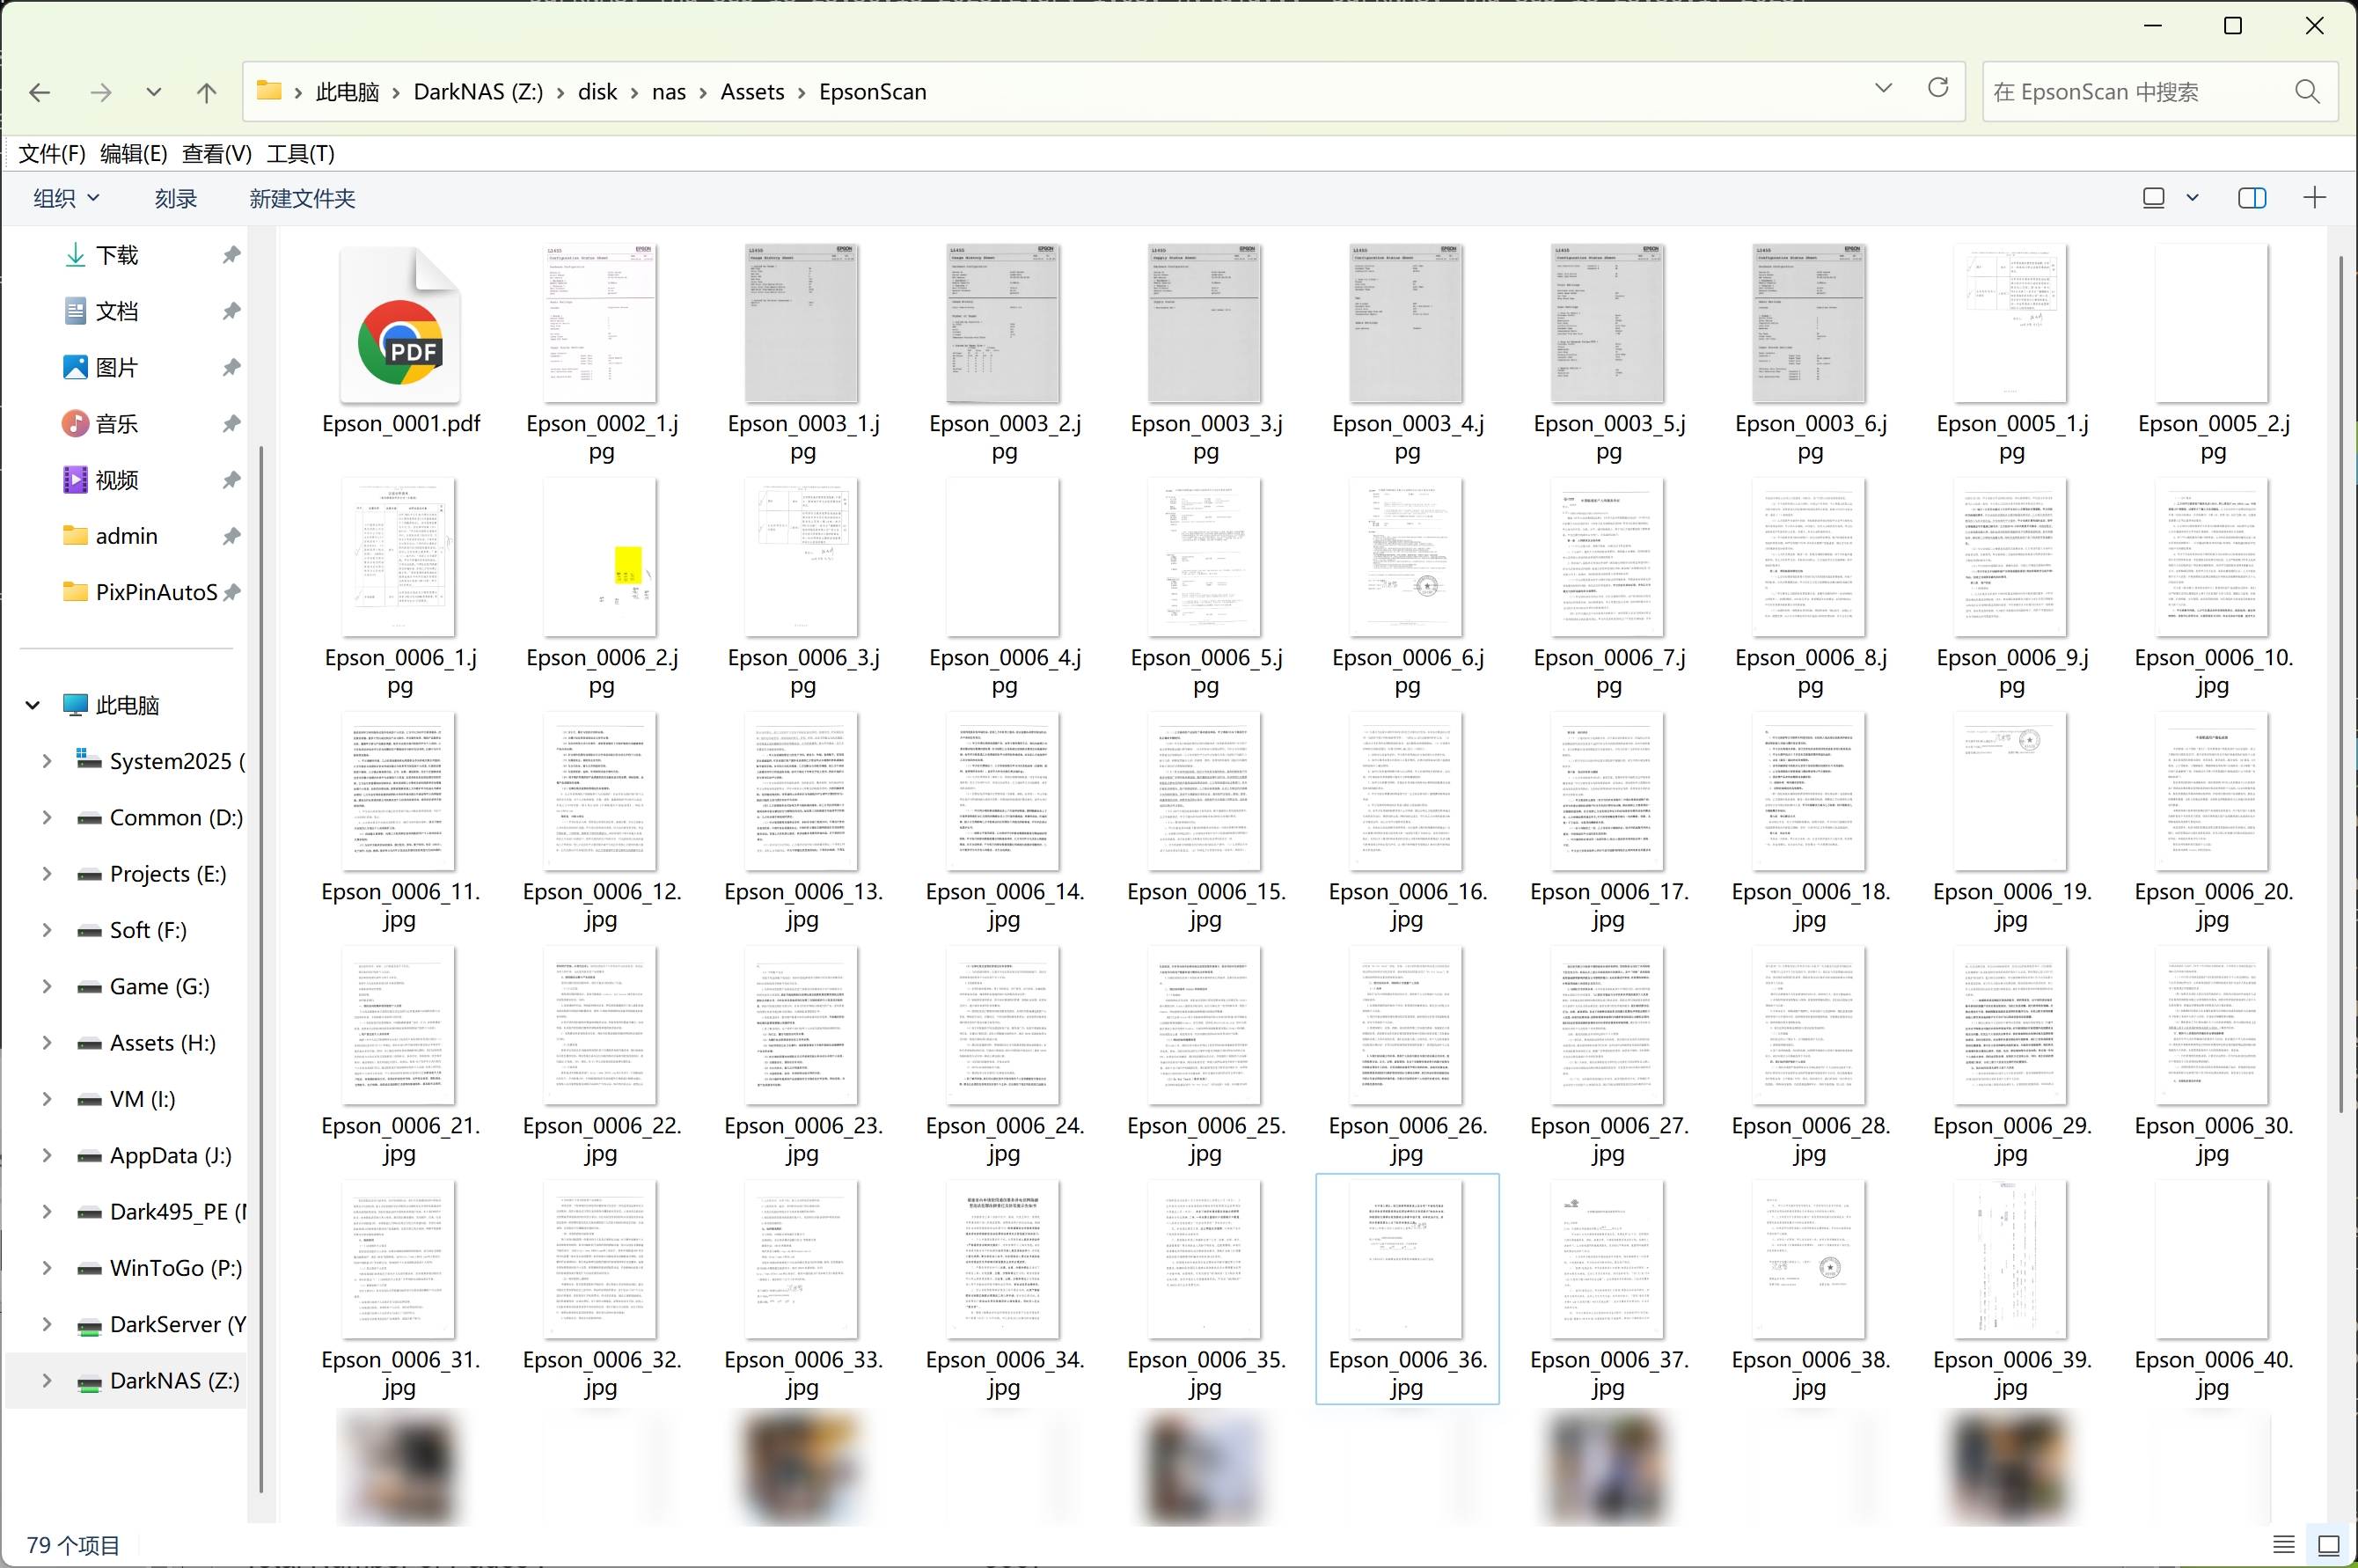Open the 工具(T) menu

(300, 154)
